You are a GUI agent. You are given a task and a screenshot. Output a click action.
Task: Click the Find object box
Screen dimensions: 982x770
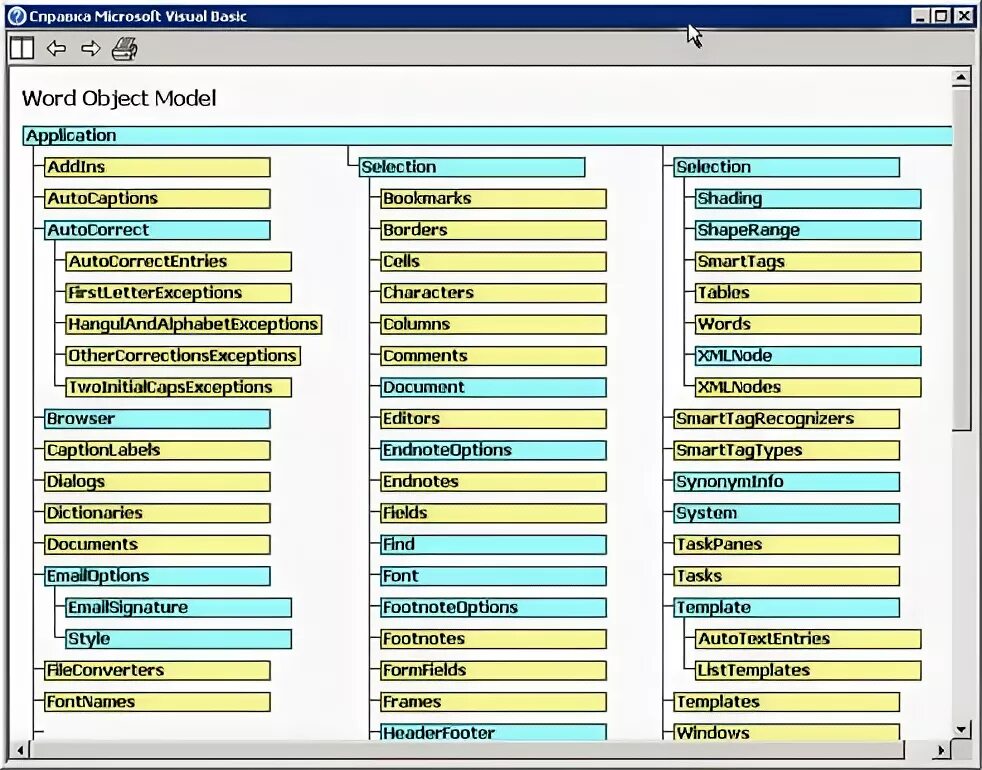coord(494,544)
